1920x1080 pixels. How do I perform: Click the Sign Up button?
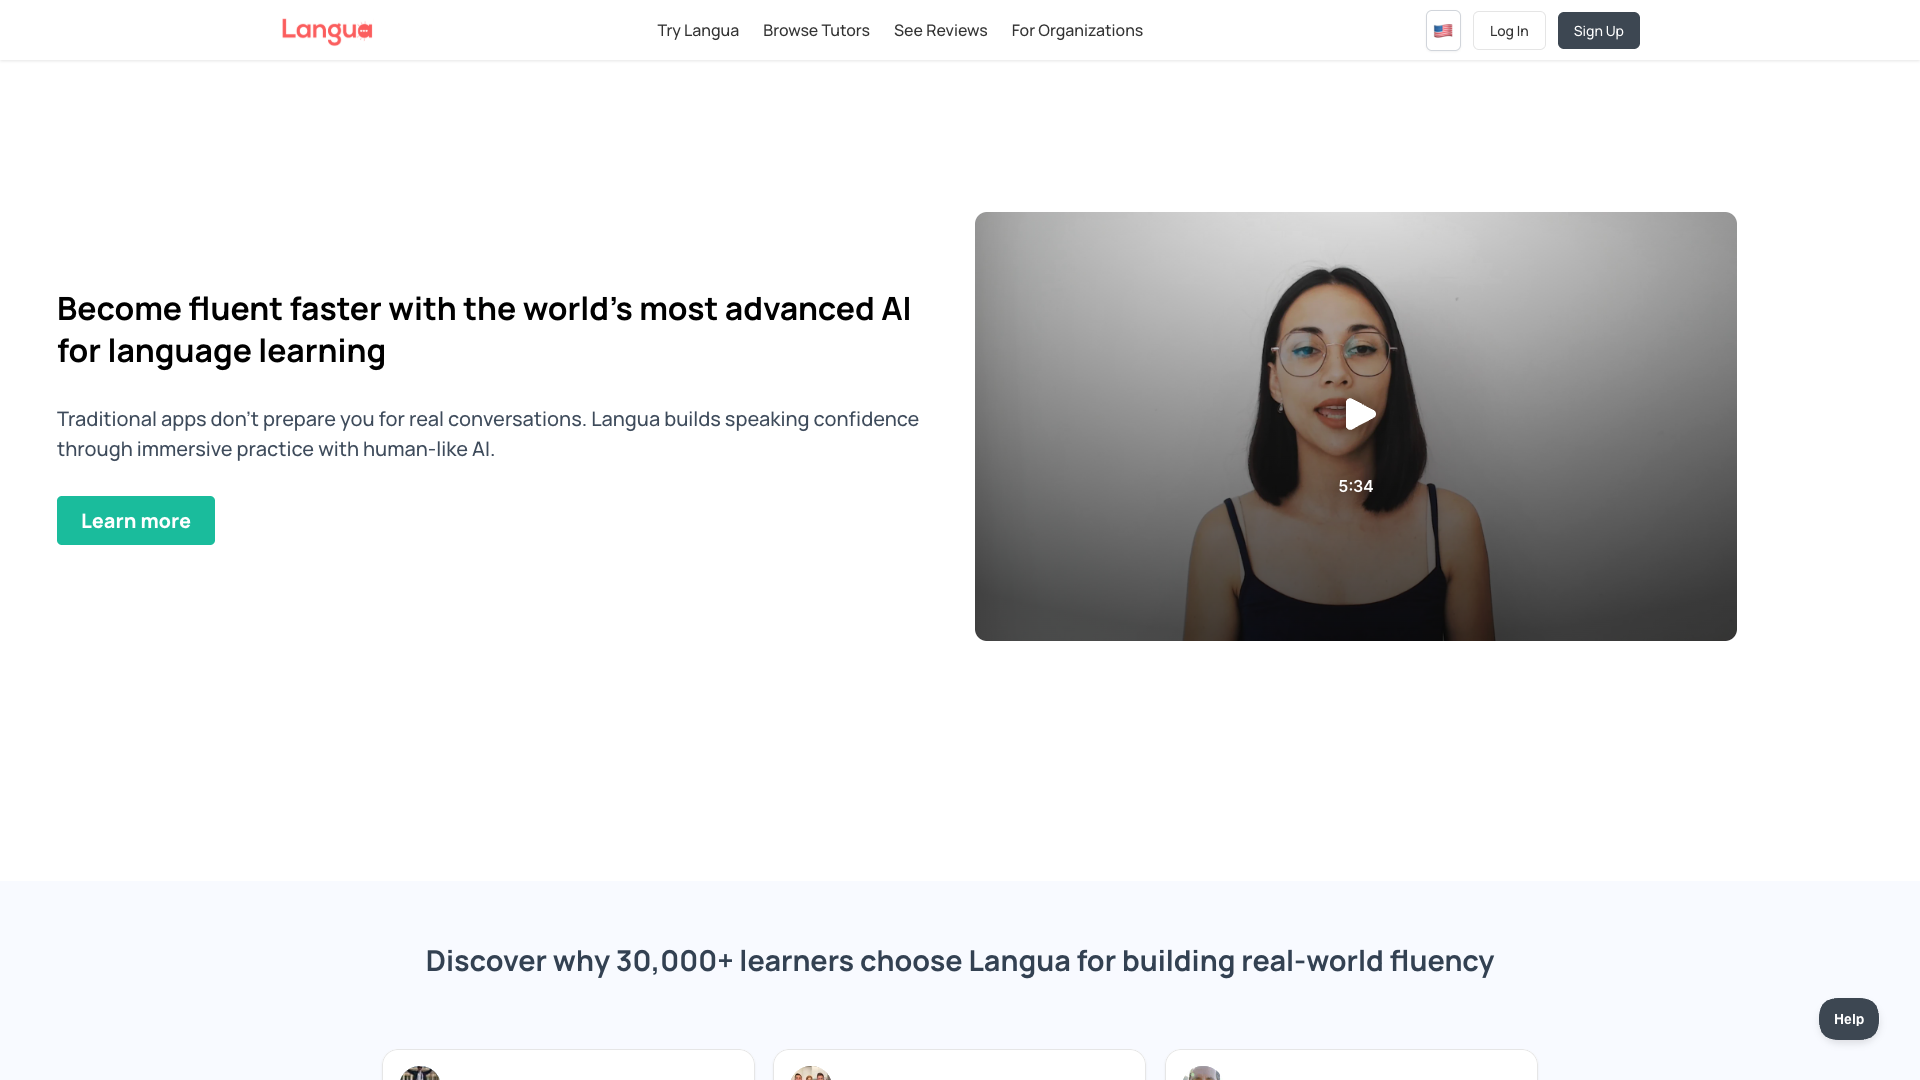[1598, 31]
